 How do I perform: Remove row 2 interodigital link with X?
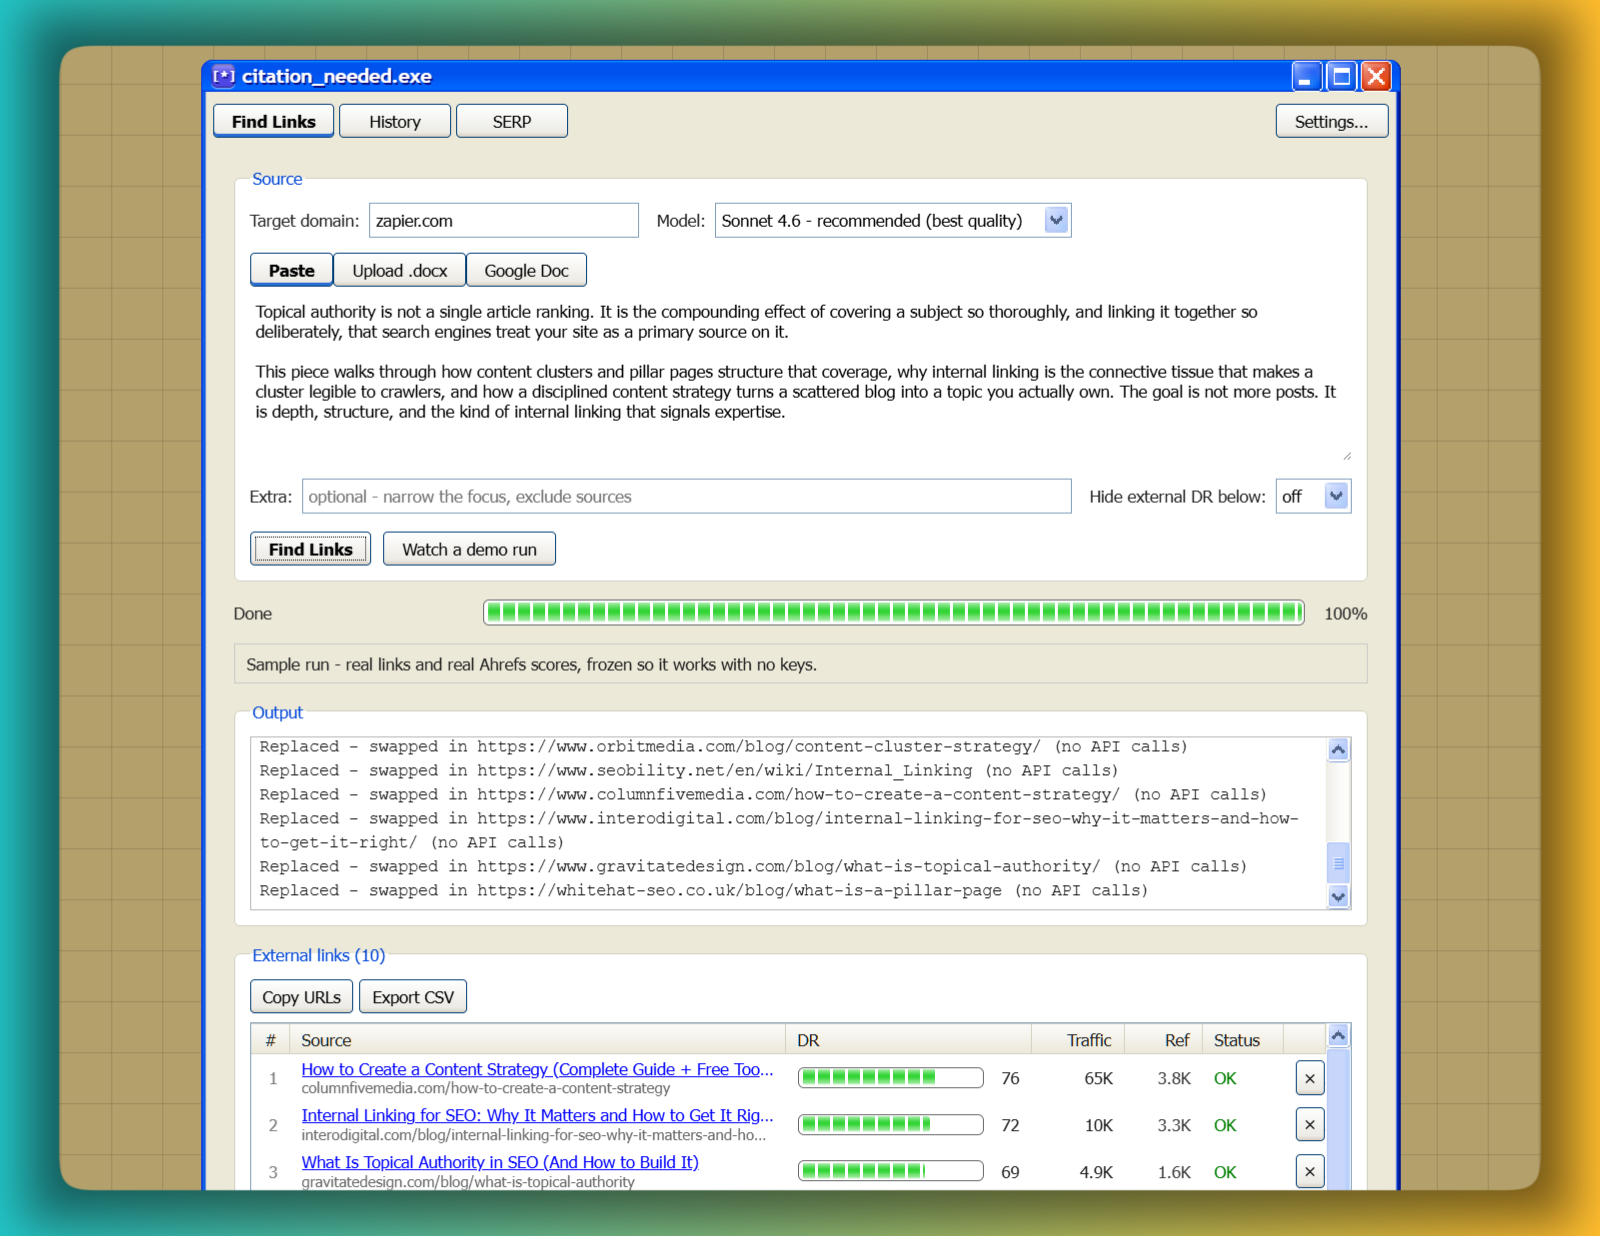pos(1310,1125)
